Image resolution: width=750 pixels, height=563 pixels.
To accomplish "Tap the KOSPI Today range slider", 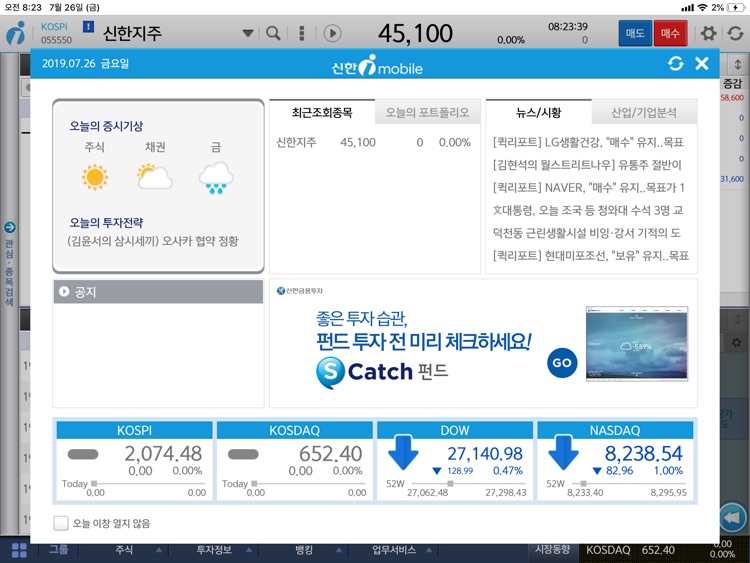I will pyautogui.click(x=148, y=484).
